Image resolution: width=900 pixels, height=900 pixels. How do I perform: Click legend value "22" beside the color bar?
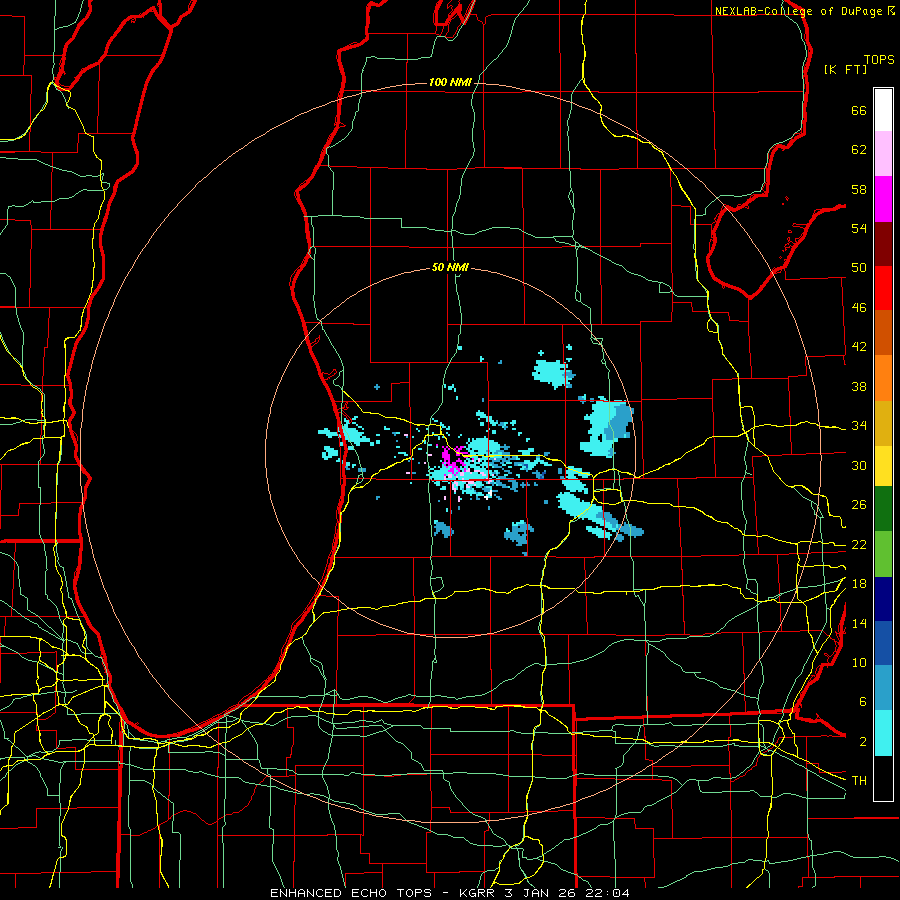pyautogui.click(x=859, y=544)
